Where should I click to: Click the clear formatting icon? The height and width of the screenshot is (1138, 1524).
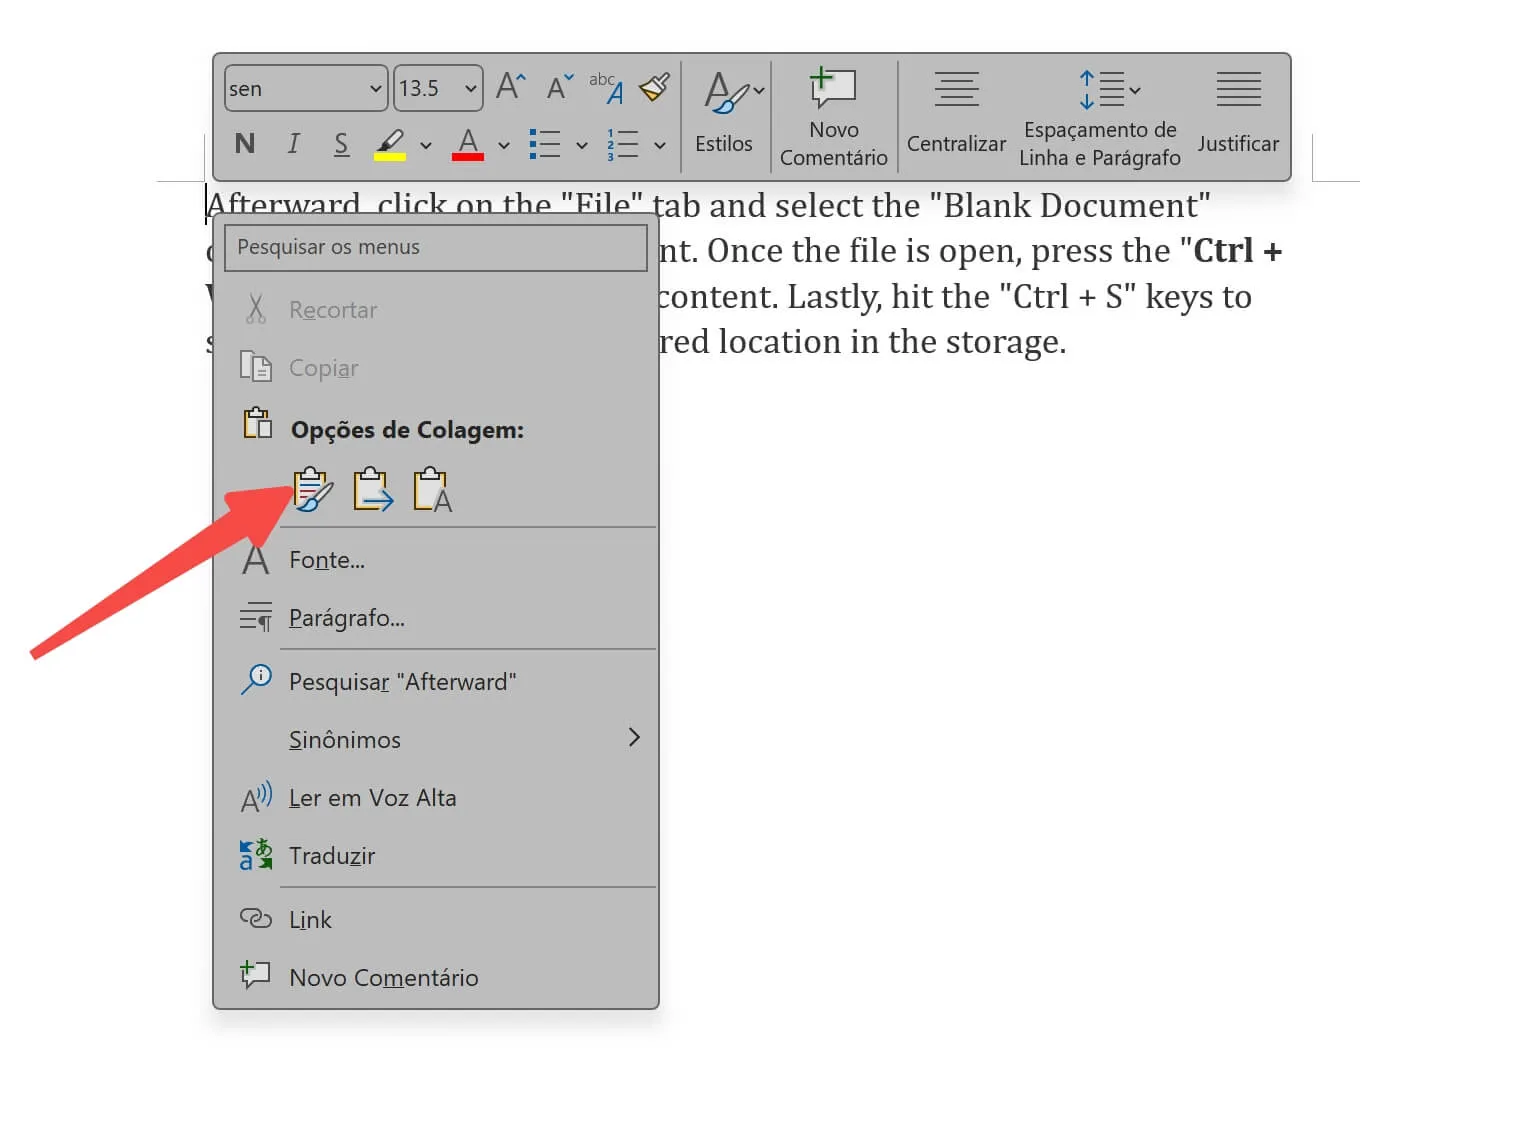(x=607, y=87)
